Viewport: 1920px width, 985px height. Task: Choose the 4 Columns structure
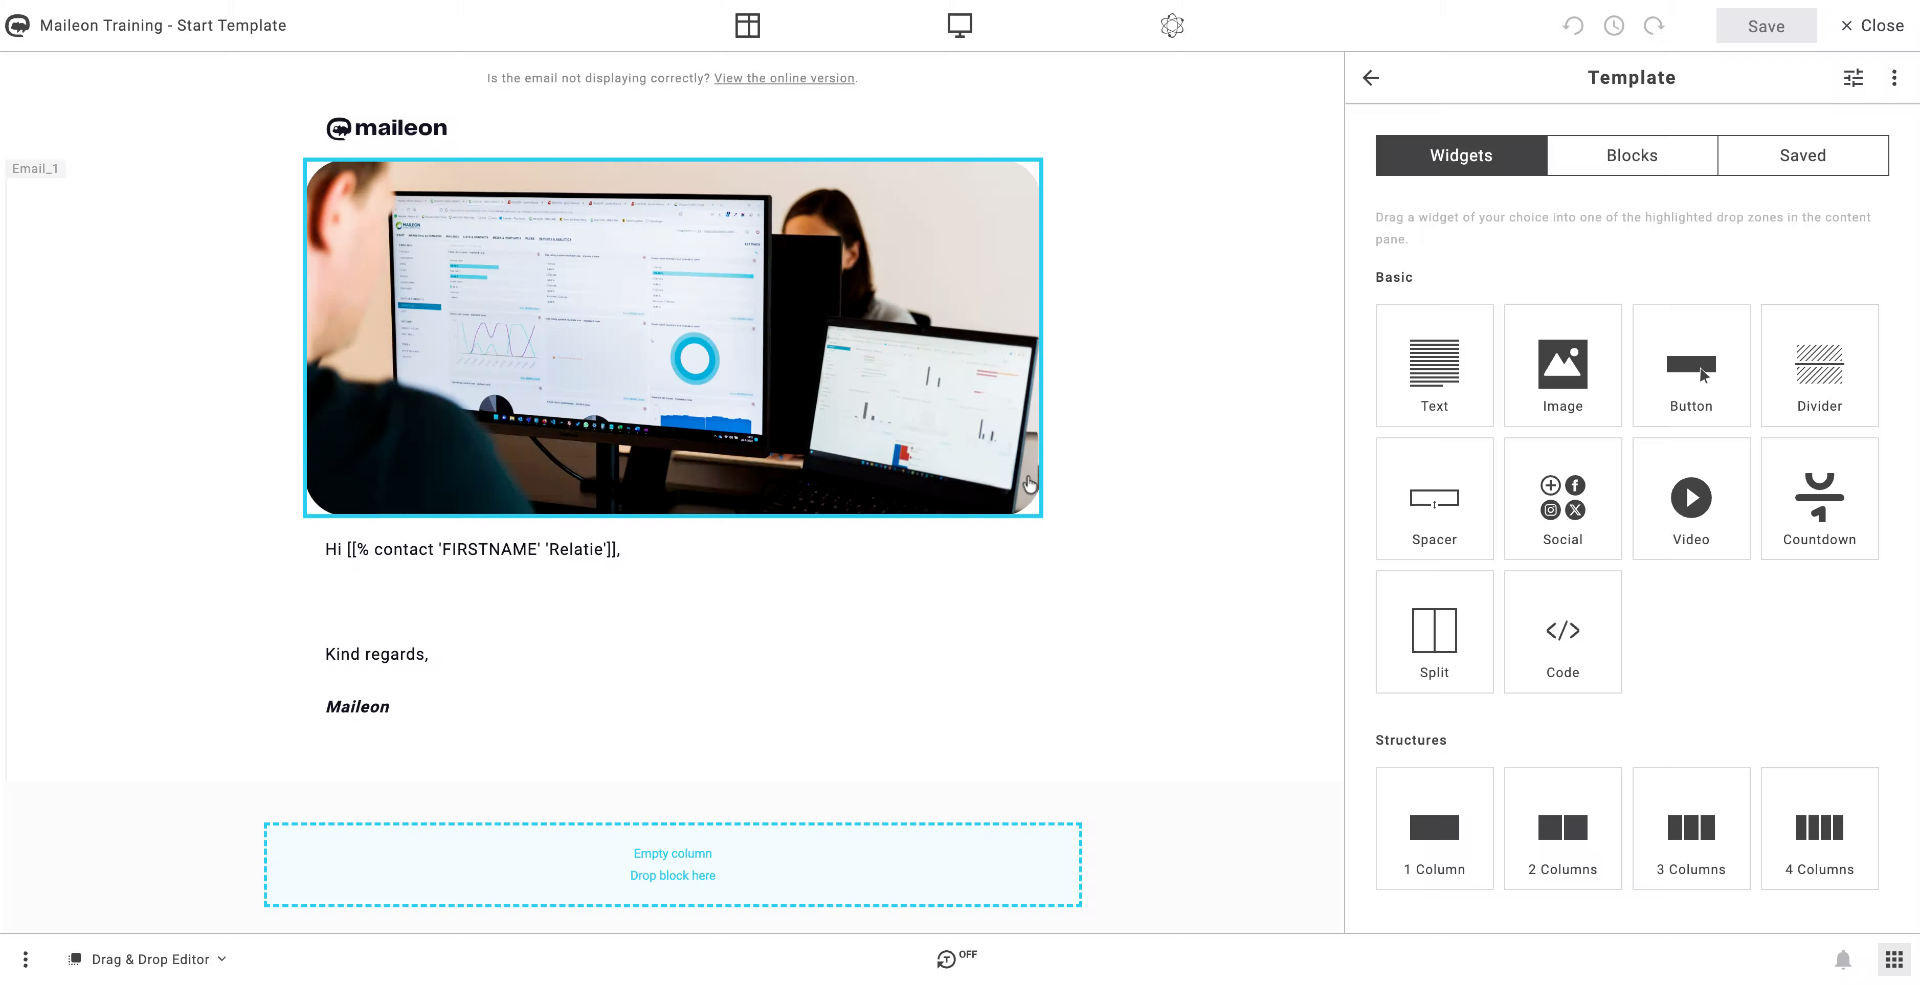(x=1819, y=829)
